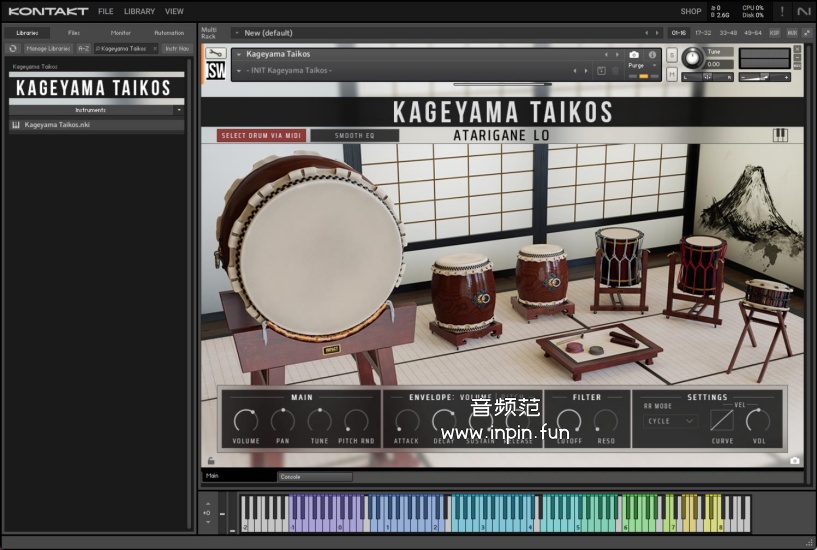Click the wrench edit-instrument icon

point(215,55)
